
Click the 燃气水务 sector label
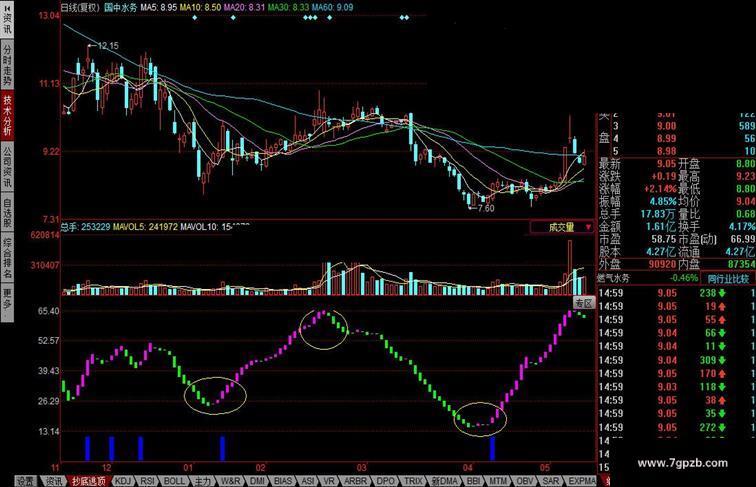coord(613,278)
